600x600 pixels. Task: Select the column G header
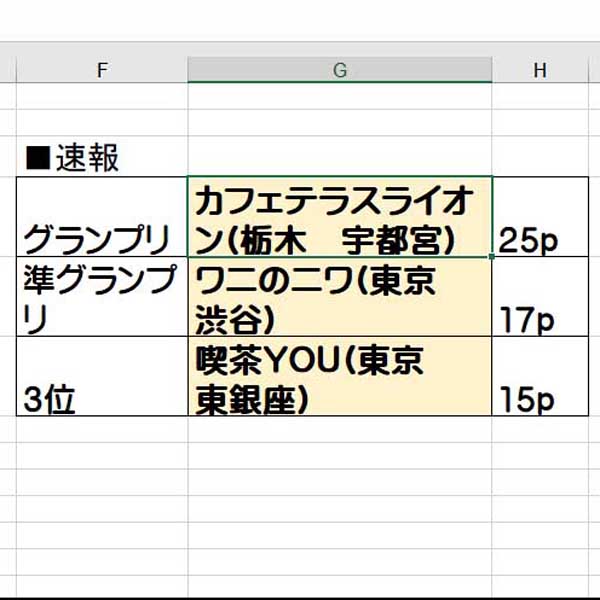340,69
